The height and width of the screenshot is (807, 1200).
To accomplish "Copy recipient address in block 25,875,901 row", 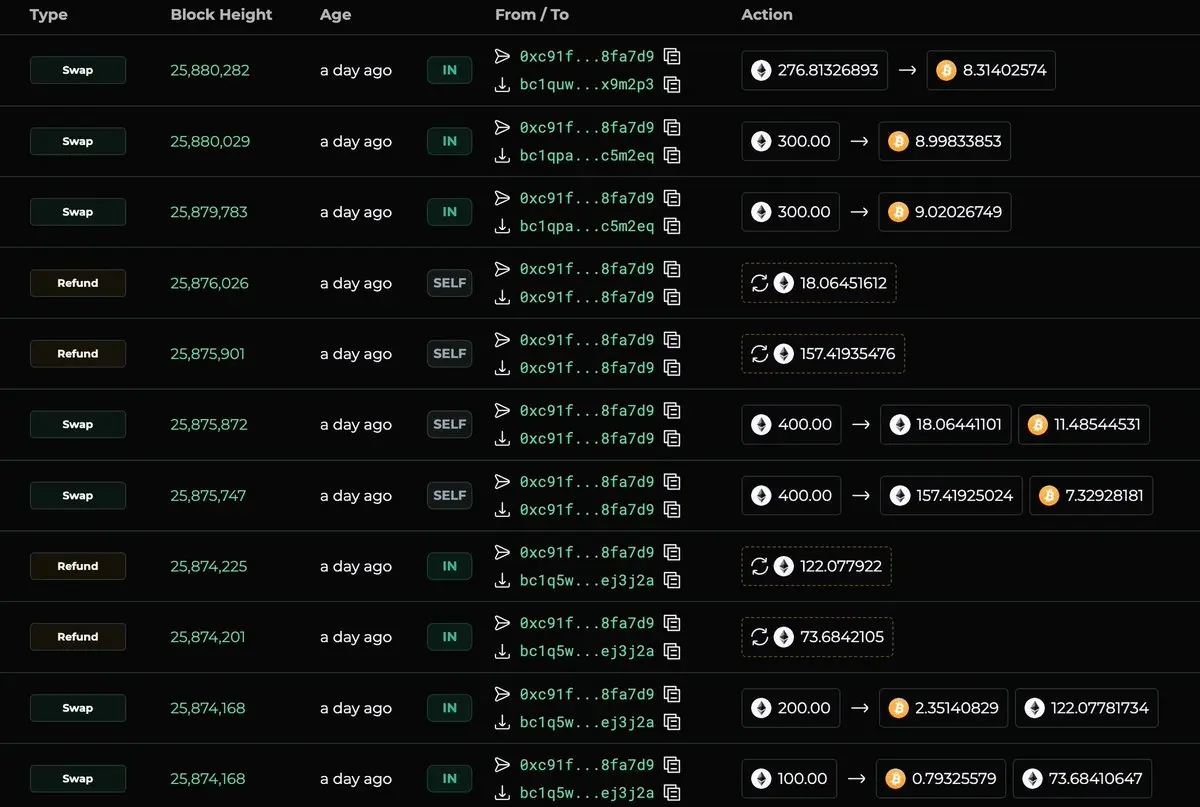I will pos(672,368).
